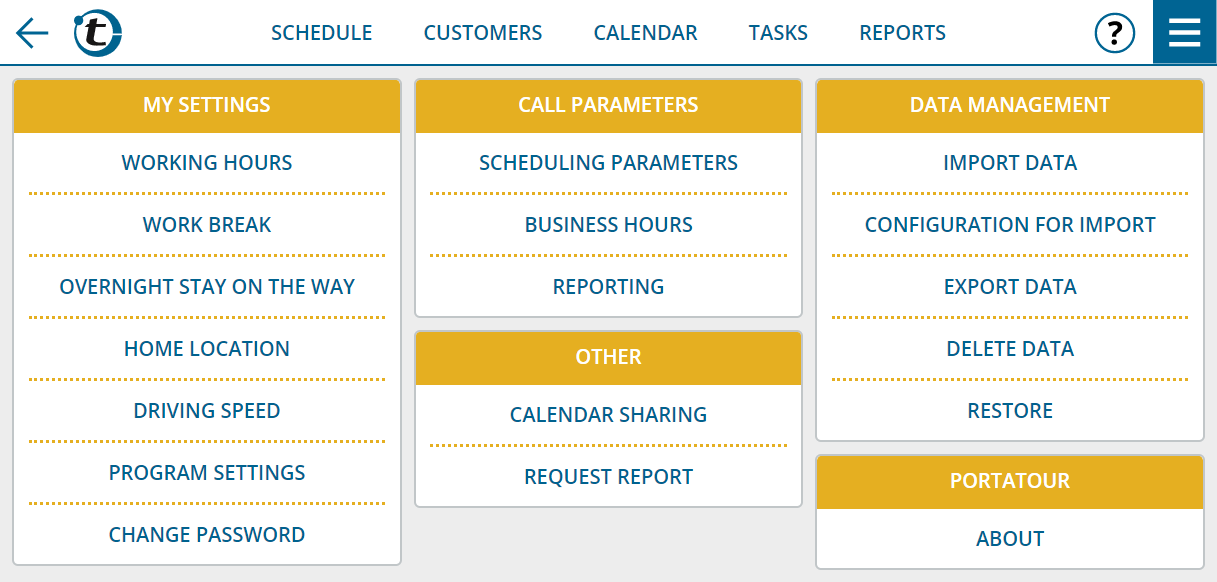Screen dimensions: 1217x582
Task: Go to the Schedule tab
Action: pos(321,33)
